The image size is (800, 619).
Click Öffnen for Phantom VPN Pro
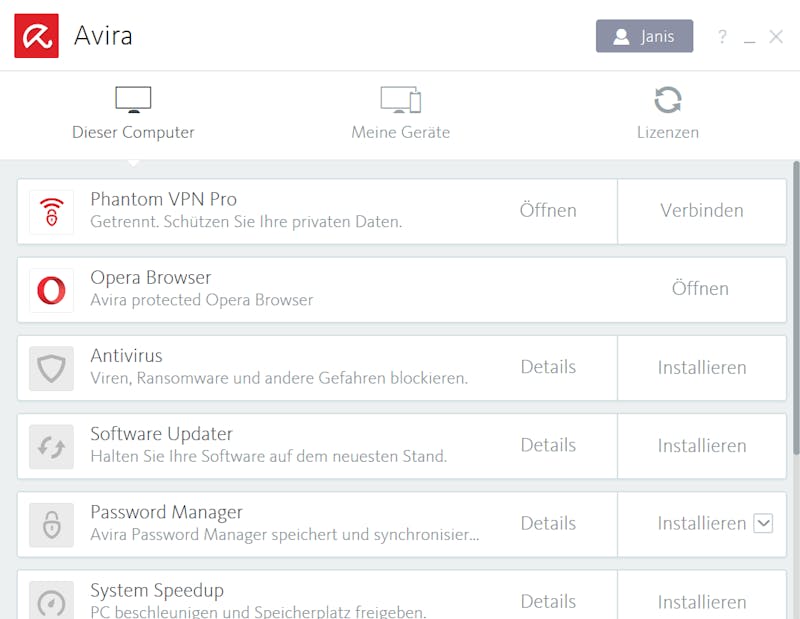coord(548,210)
